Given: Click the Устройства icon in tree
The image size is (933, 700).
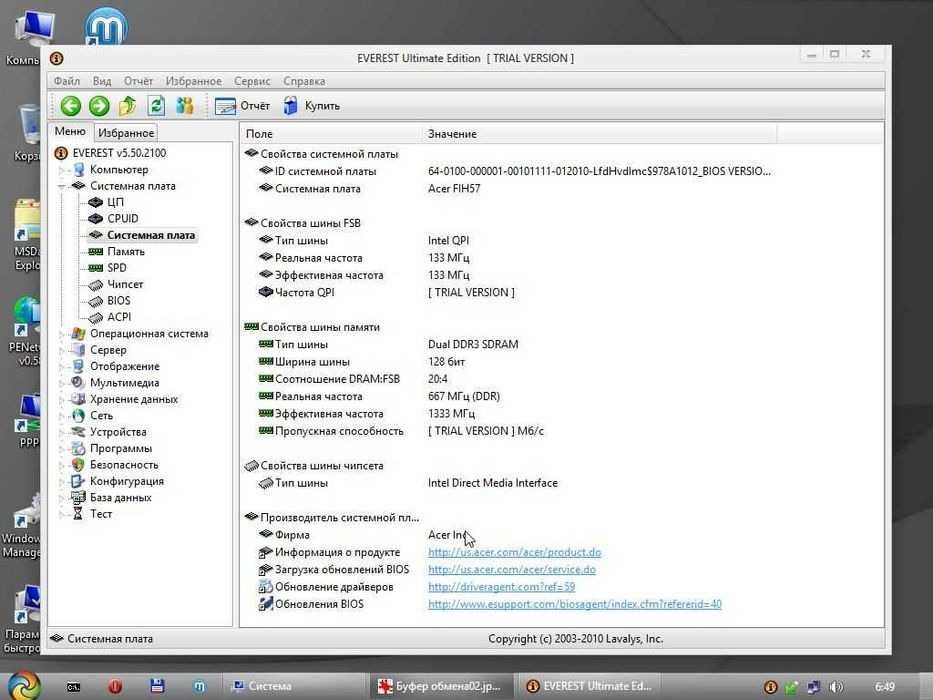Looking at the screenshot, I should [78, 432].
